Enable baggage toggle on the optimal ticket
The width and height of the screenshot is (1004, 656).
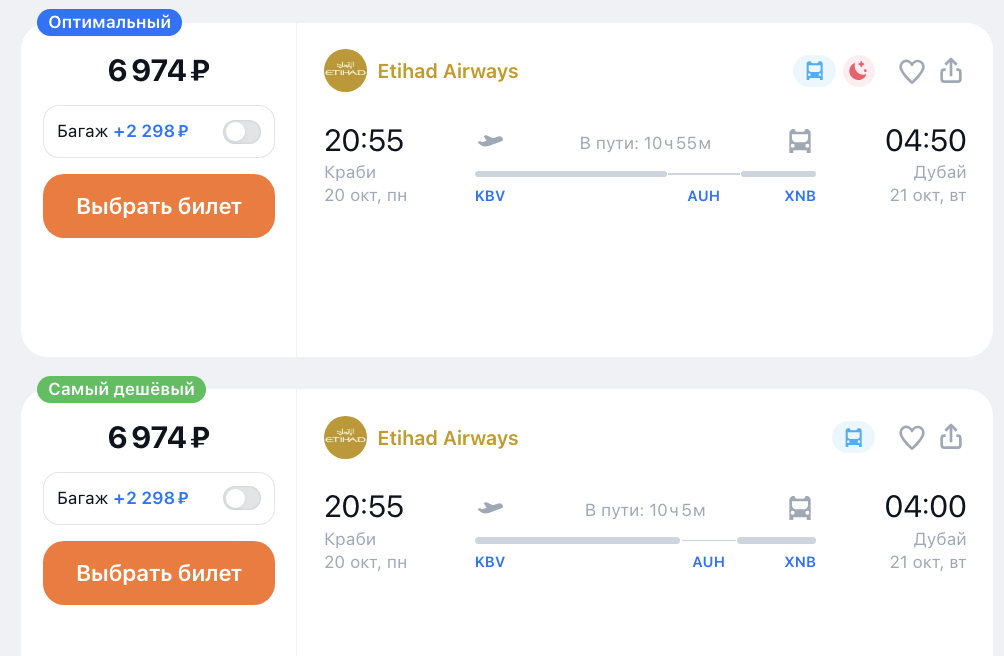click(241, 131)
